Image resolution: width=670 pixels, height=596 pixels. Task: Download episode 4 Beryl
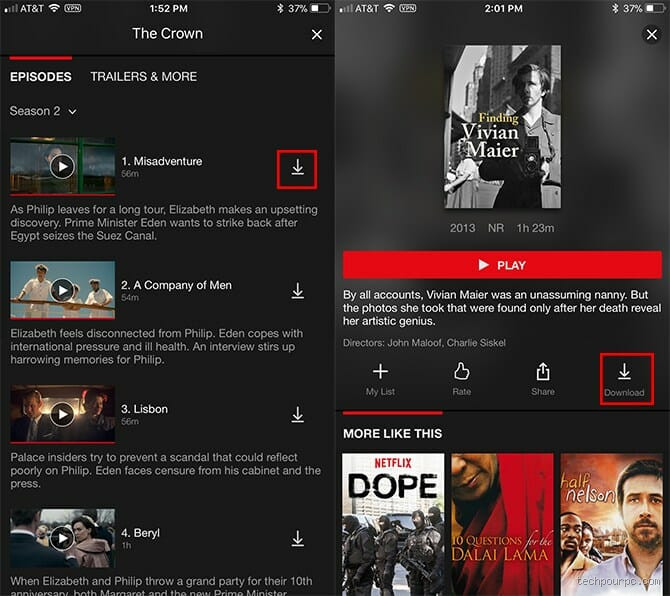click(297, 539)
